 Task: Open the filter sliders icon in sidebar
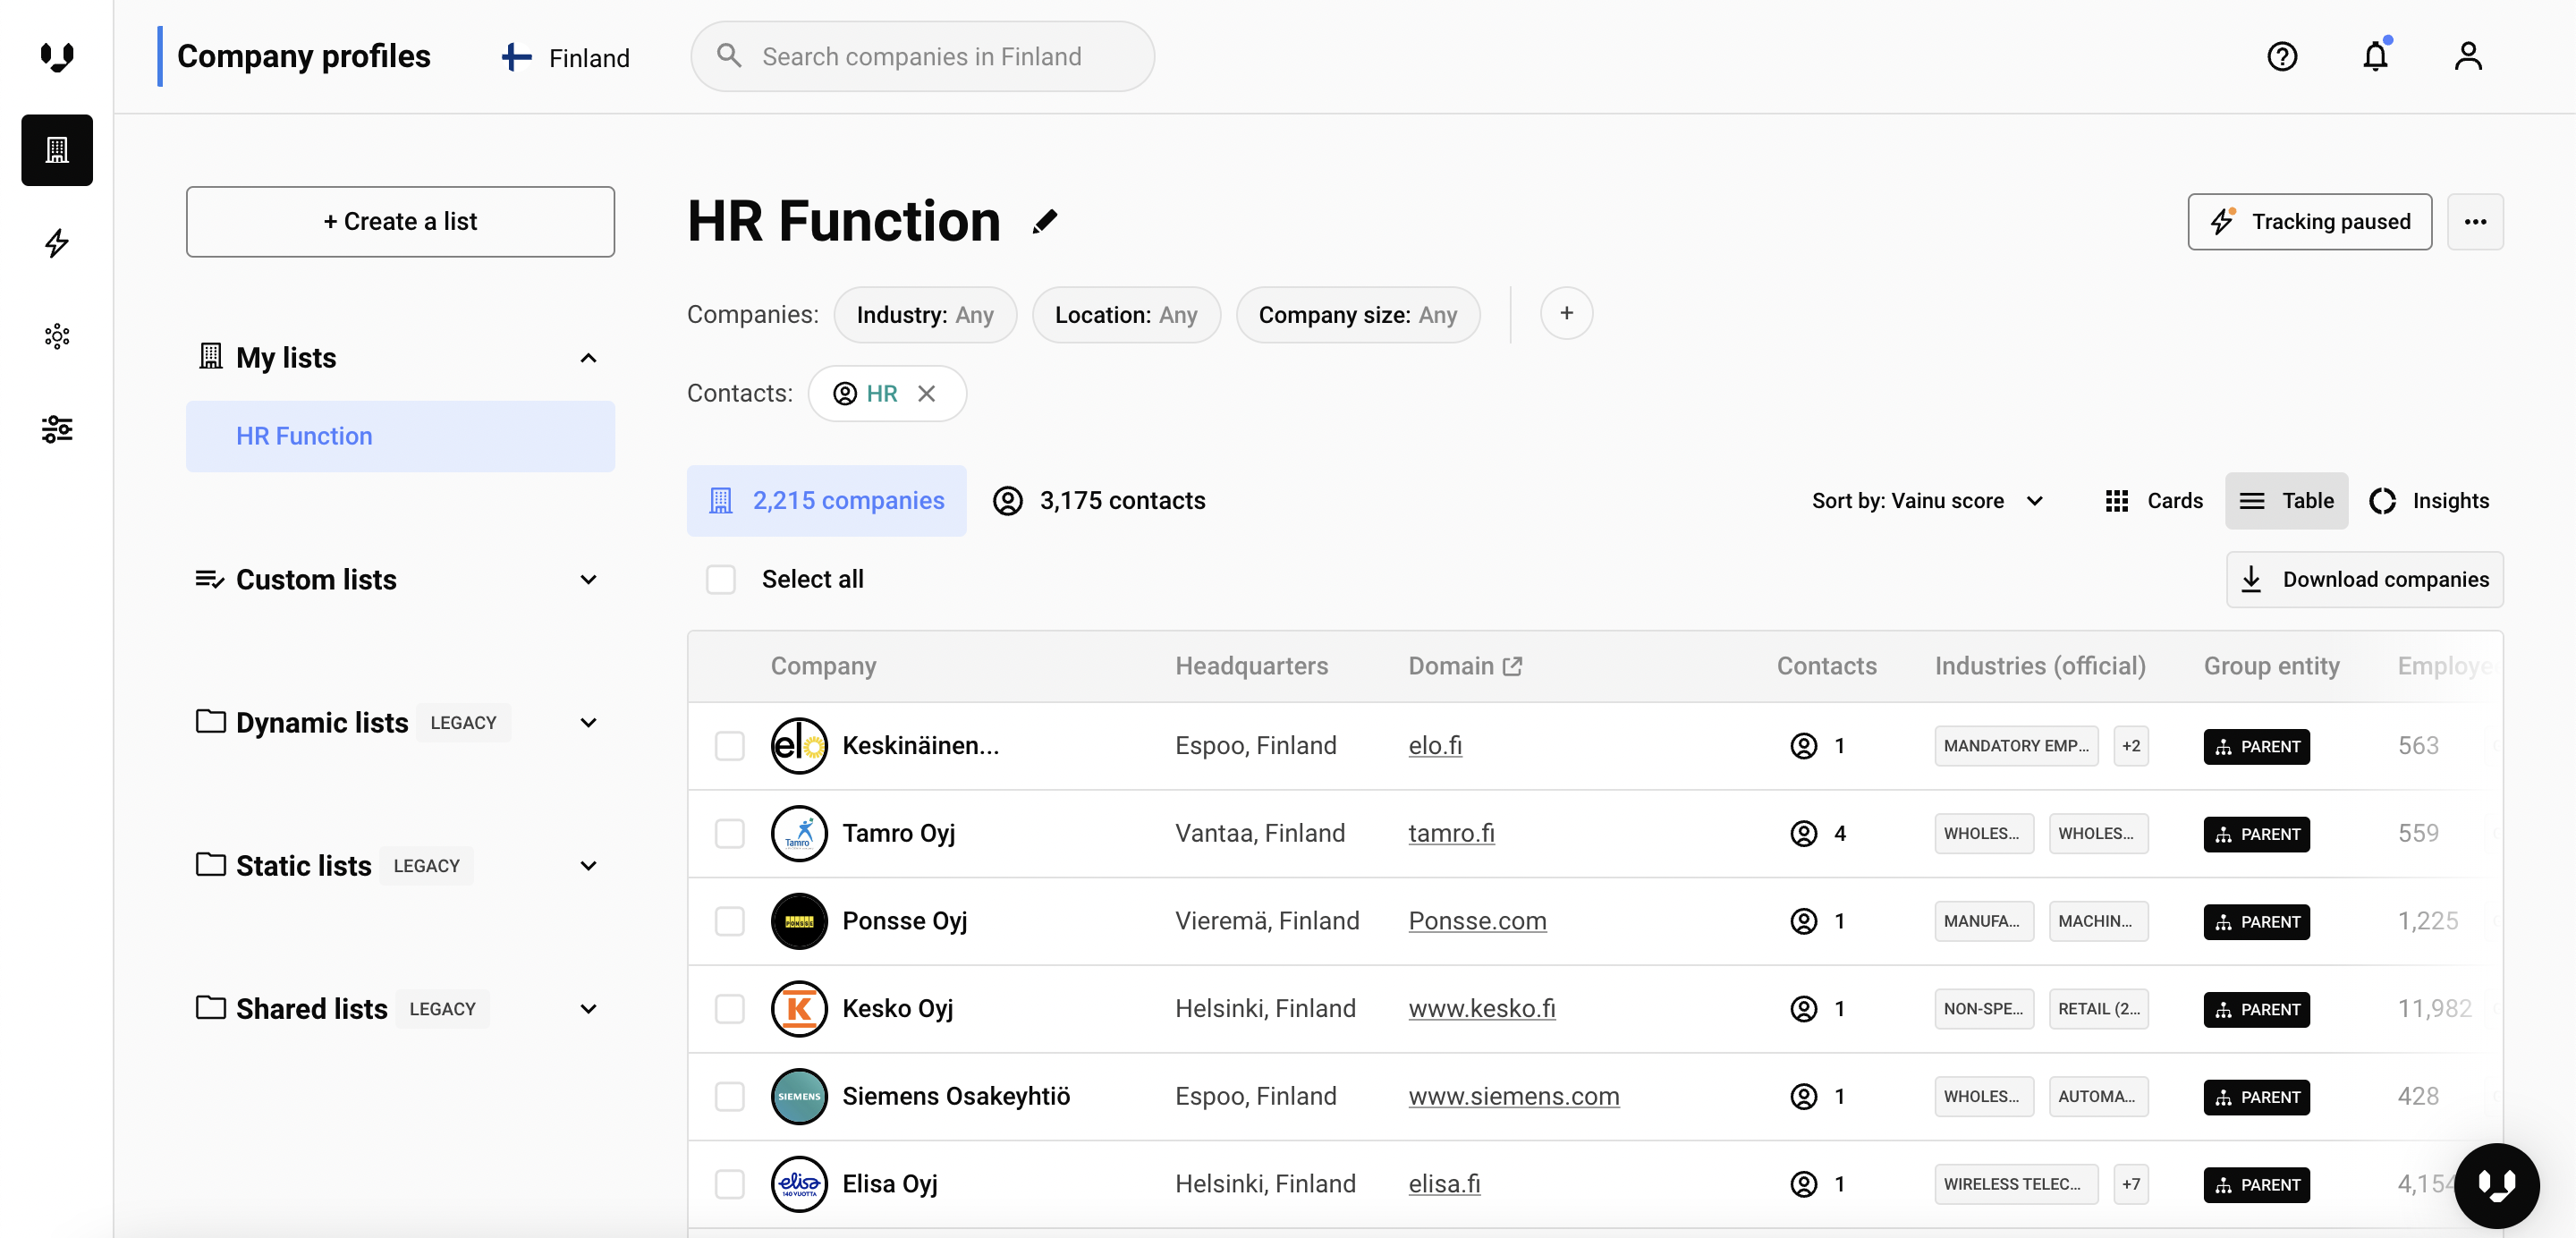click(57, 429)
